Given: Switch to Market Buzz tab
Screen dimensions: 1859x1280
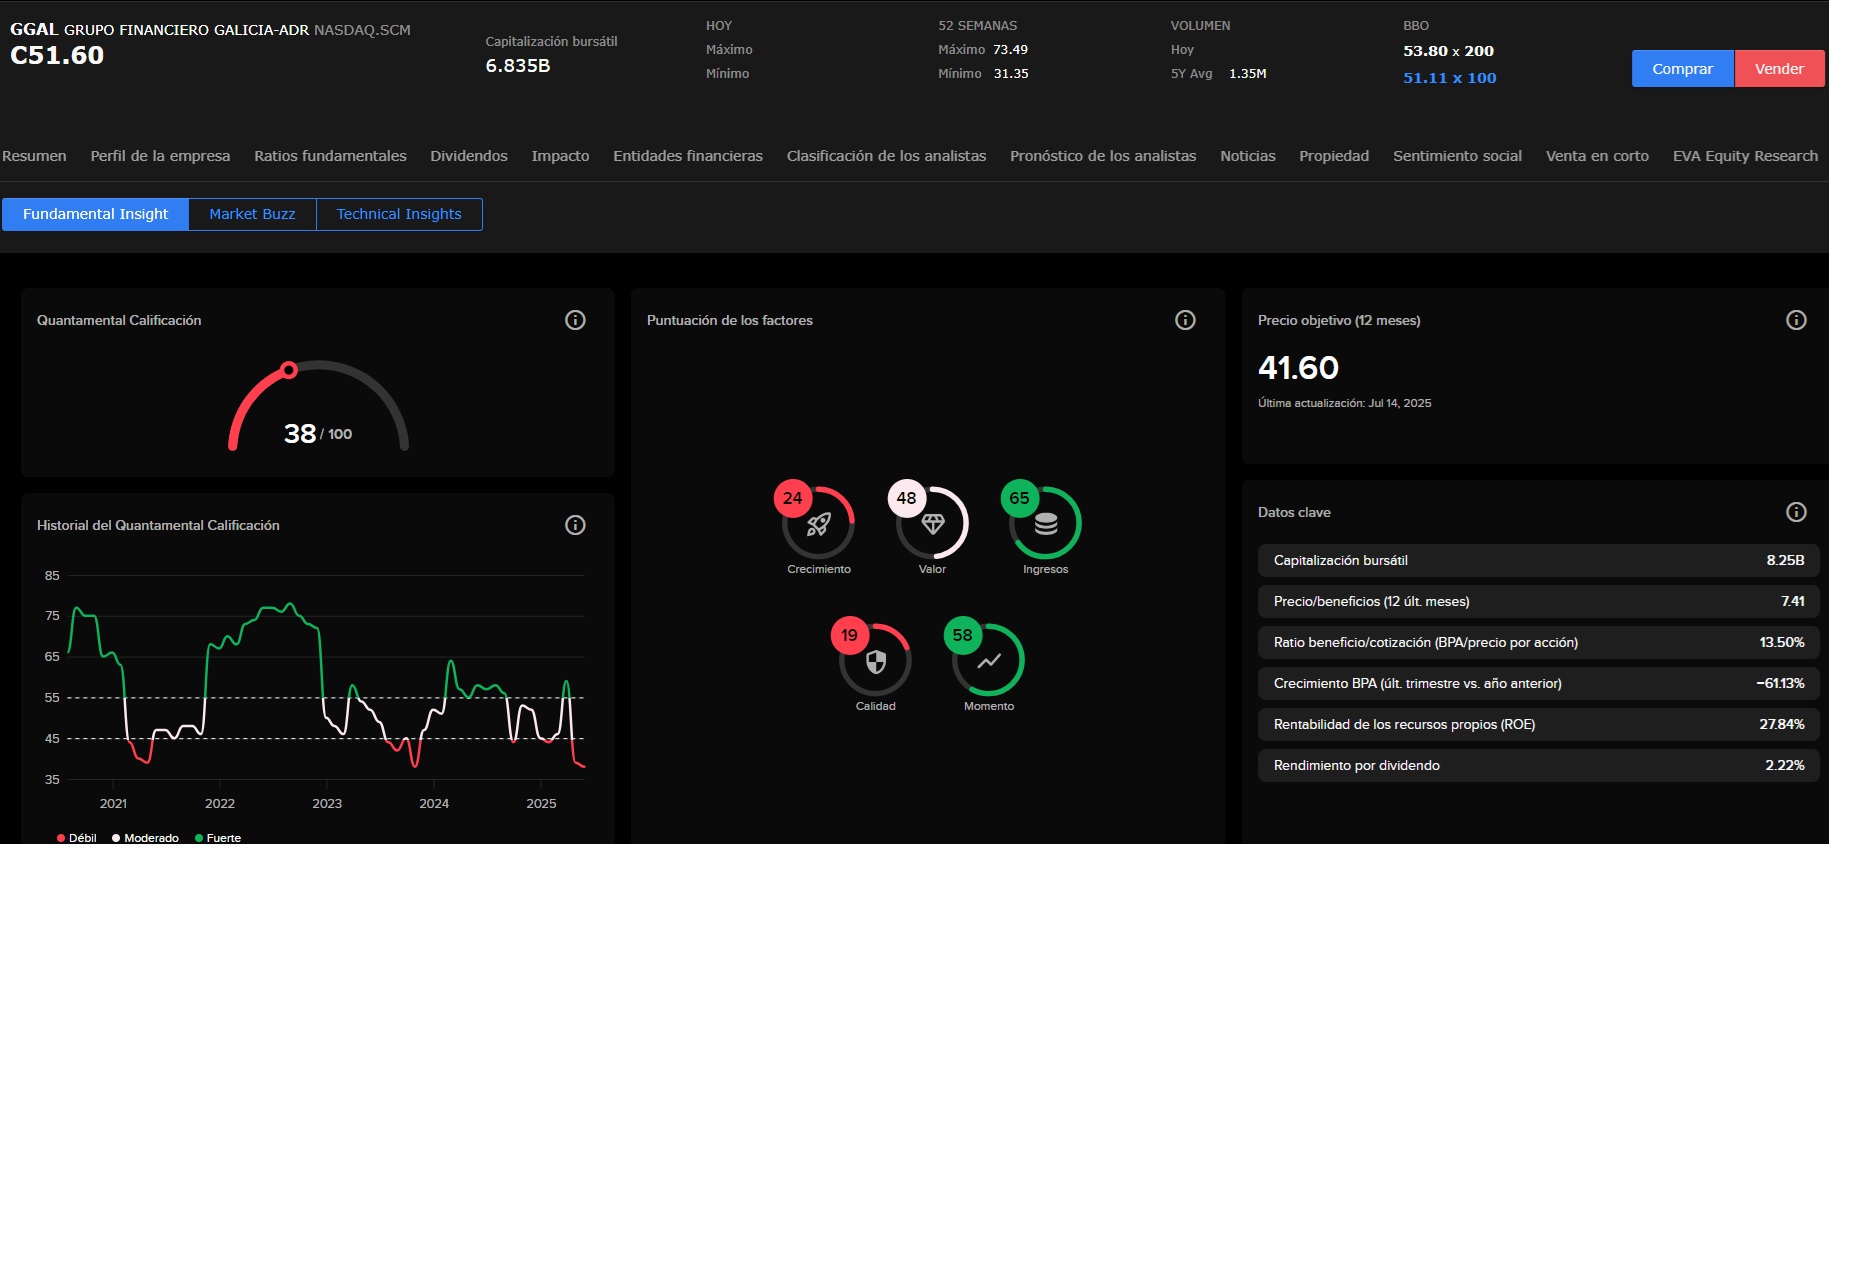Looking at the screenshot, I should [x=252, y=214].
